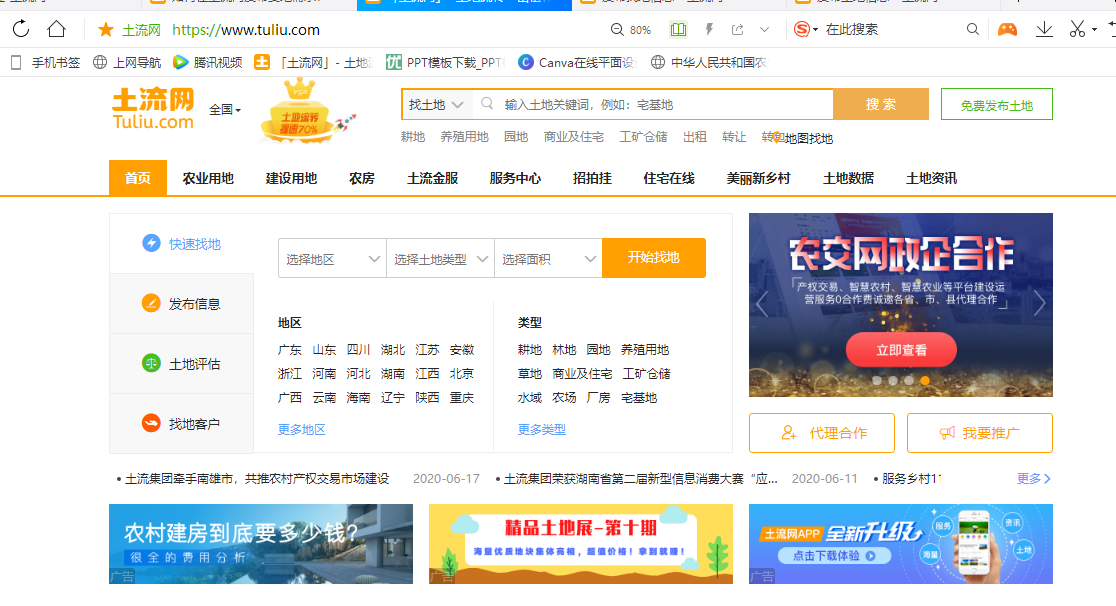Click the browser download arrow icon
This screenshot has width=1116, height=606.
click(x=1044, y=29)
